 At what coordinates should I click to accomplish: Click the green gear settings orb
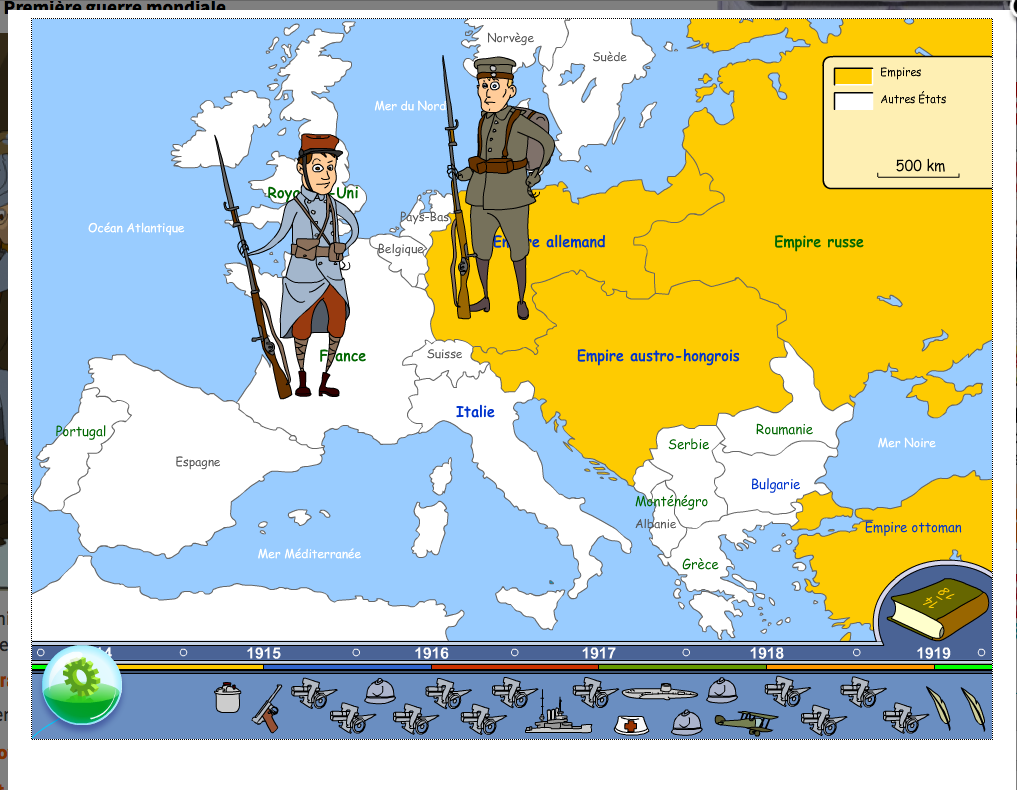click(x=81, y=686)
